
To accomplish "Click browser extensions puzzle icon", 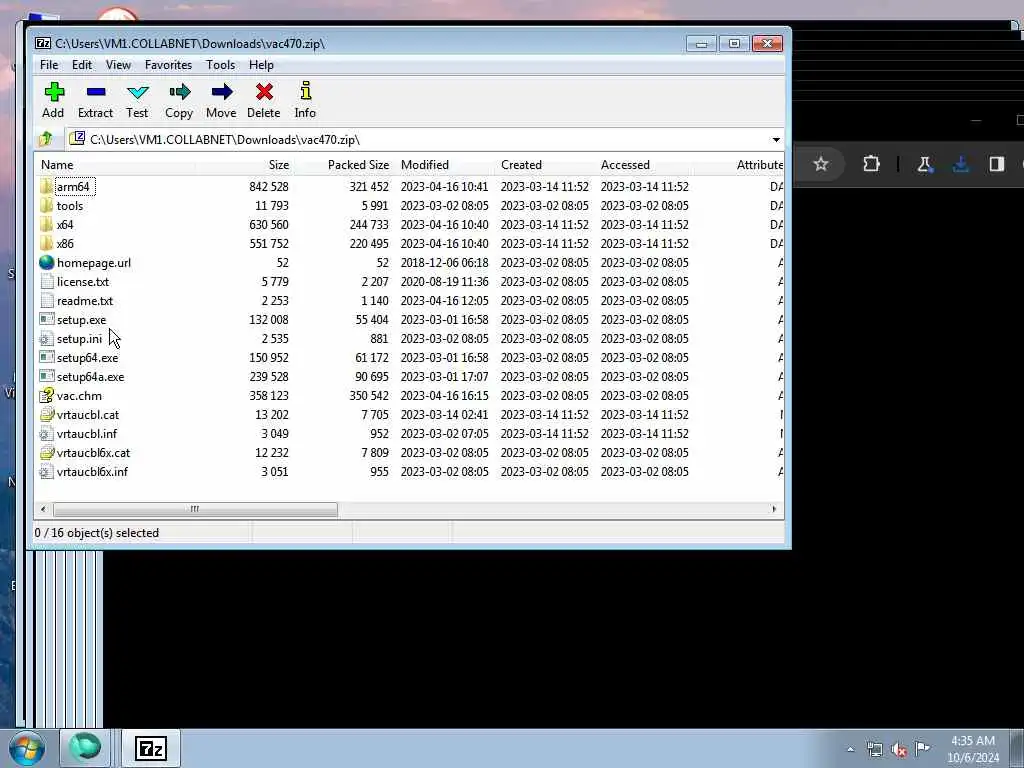I will pos(871,164).
